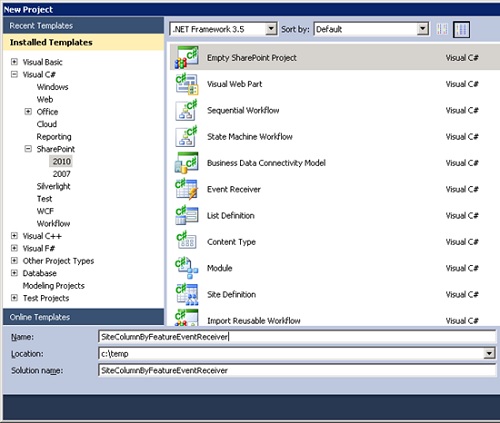
Task: Click the Visual Web Part template icon
Action: (187, 84)
